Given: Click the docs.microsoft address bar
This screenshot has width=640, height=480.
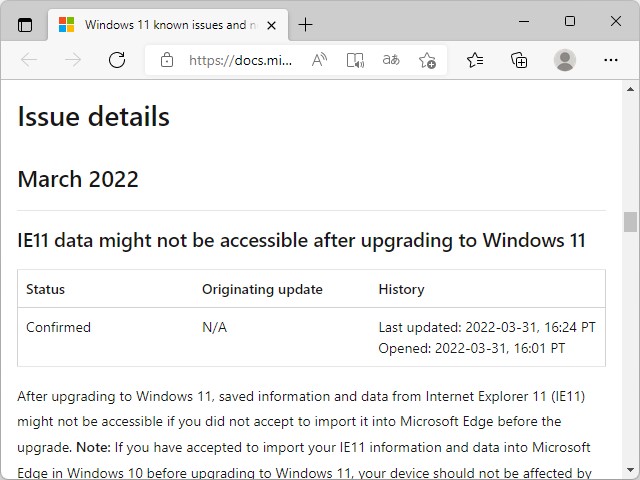Looking at the screenshot, I should [240, 60].
